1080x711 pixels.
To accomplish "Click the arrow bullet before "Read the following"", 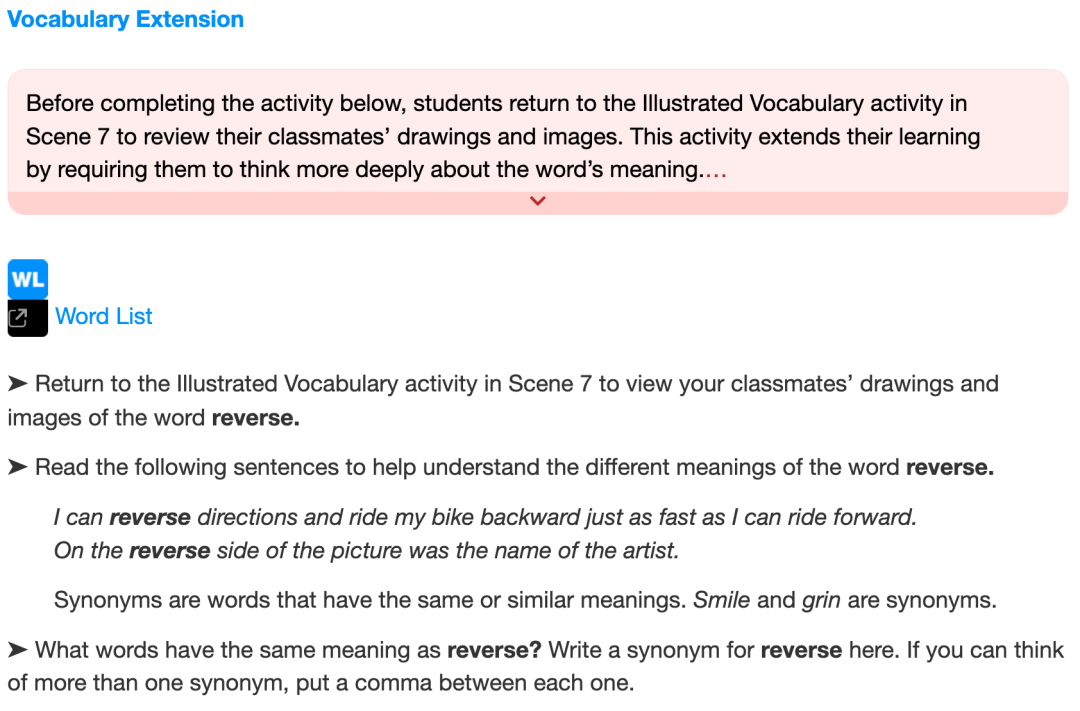I will (18, 468).
